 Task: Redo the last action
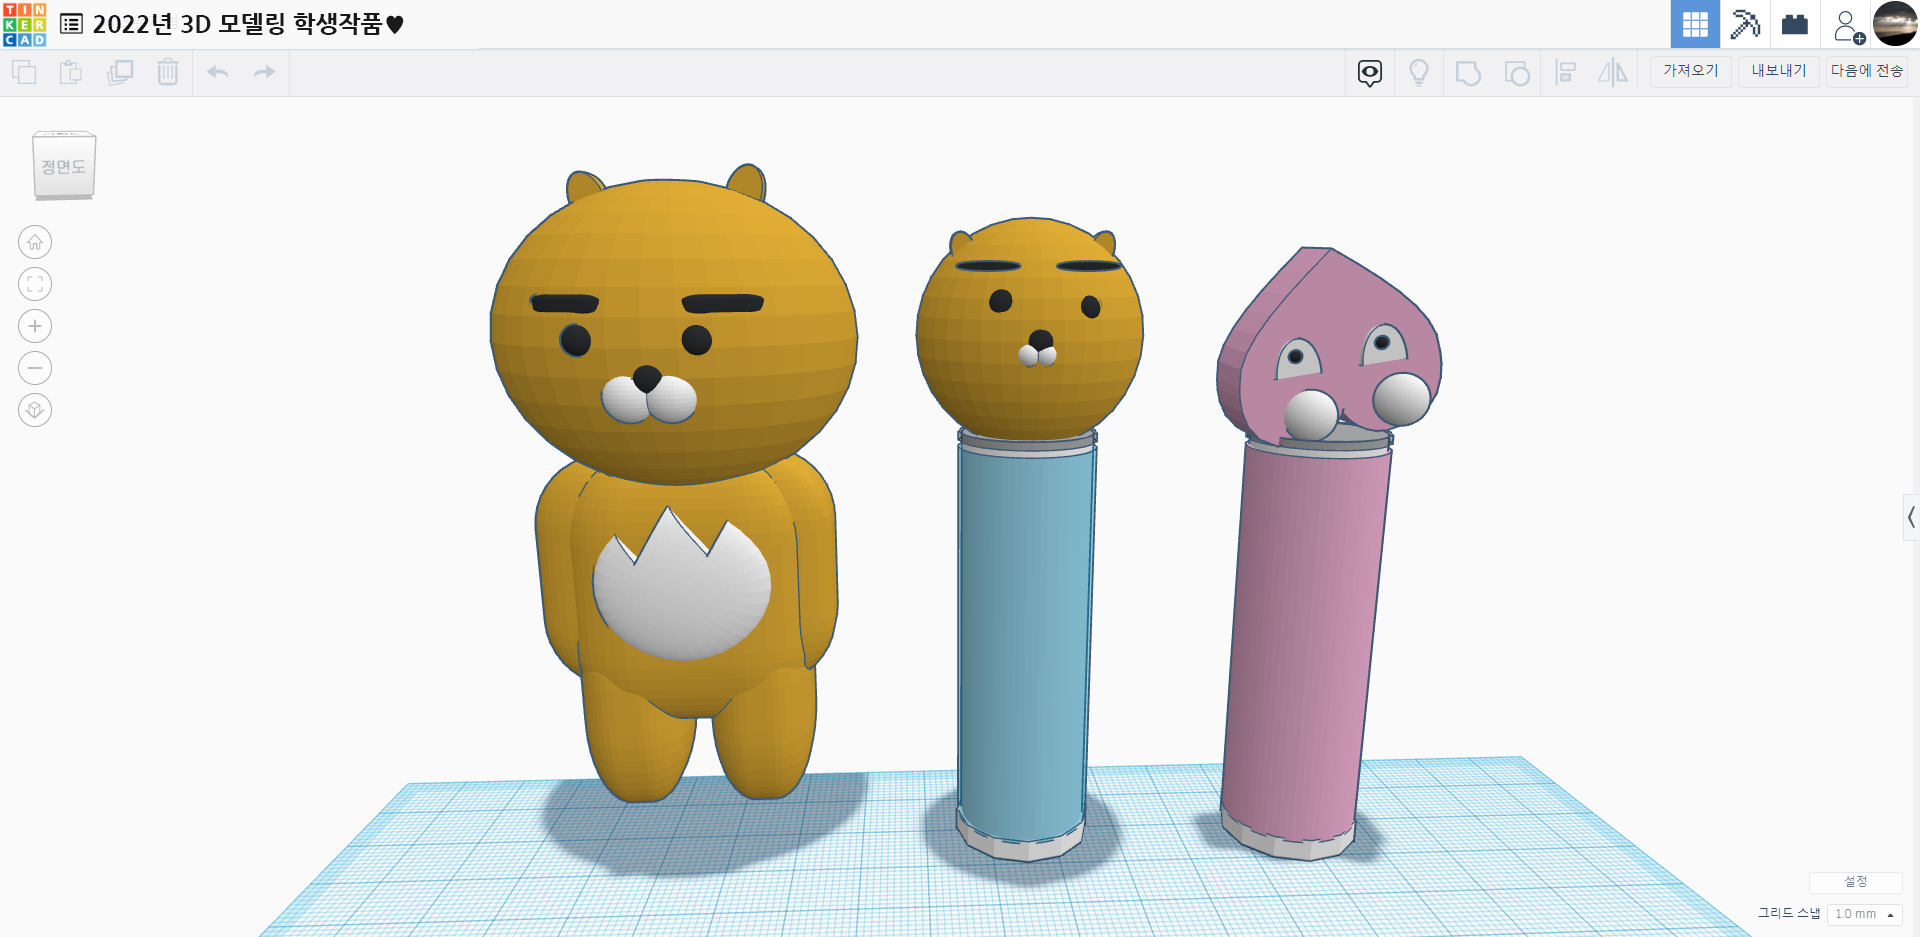[264, 72]
